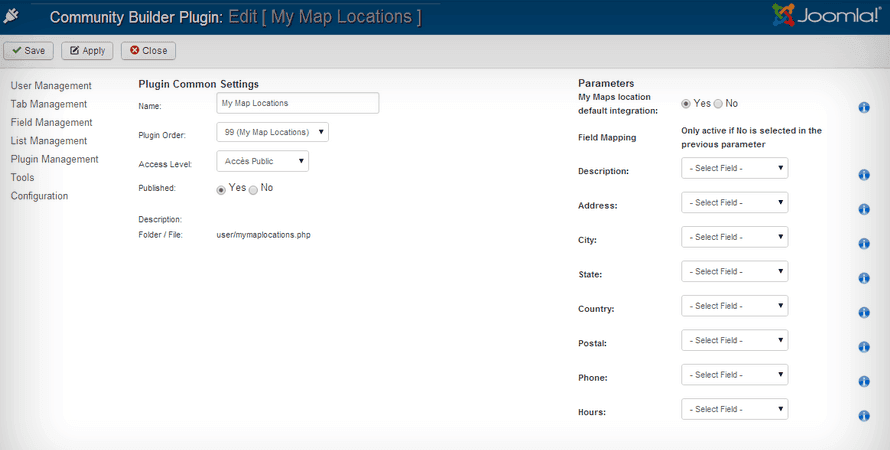
Task: Set Published to No
Action: point(253,189)
